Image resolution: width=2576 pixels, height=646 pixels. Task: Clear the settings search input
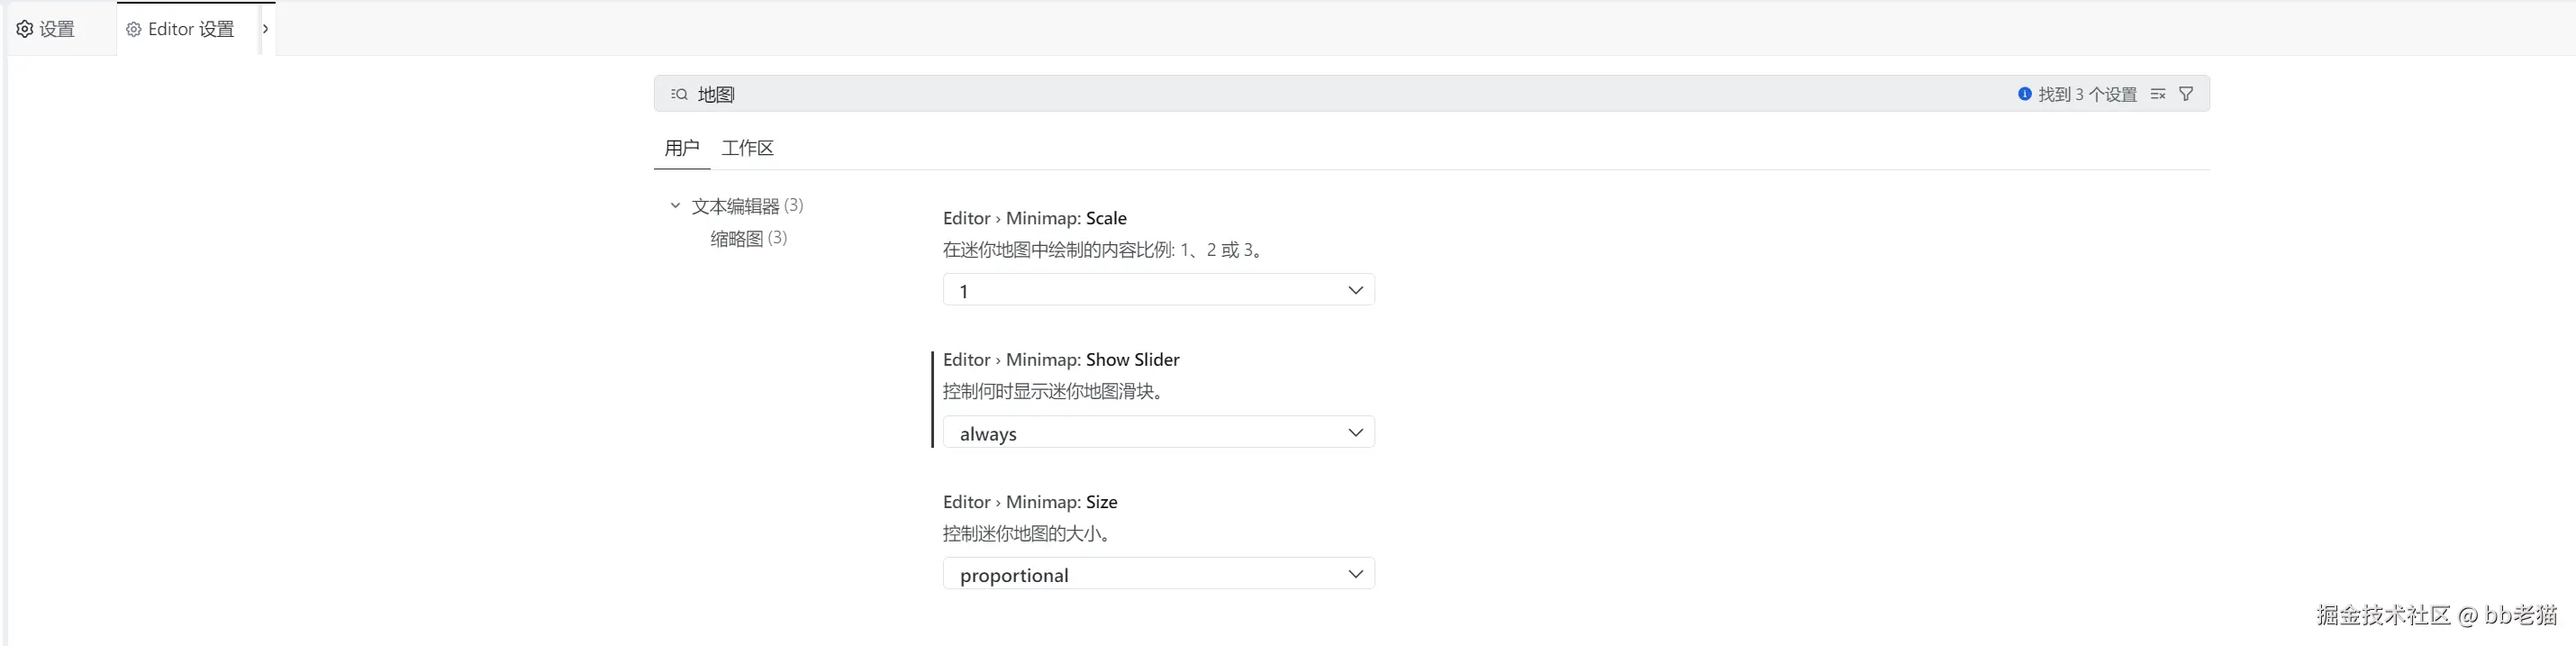click(x=2157, y=94)
